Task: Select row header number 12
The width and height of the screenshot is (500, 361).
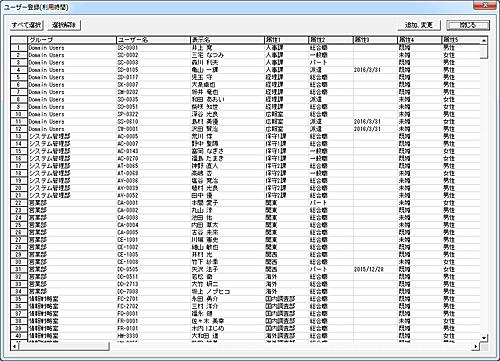Action: [19, 129]
